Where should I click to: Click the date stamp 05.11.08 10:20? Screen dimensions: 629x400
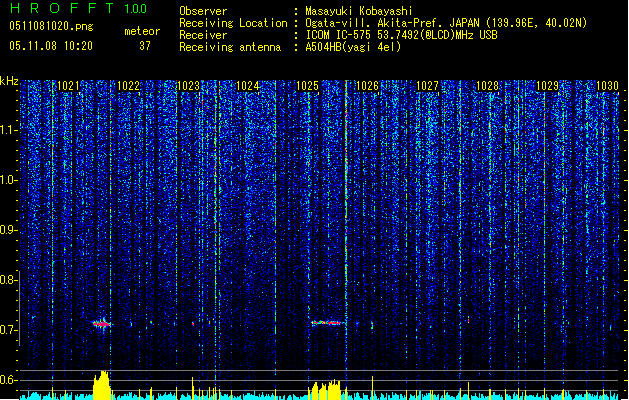coord(51,46)
